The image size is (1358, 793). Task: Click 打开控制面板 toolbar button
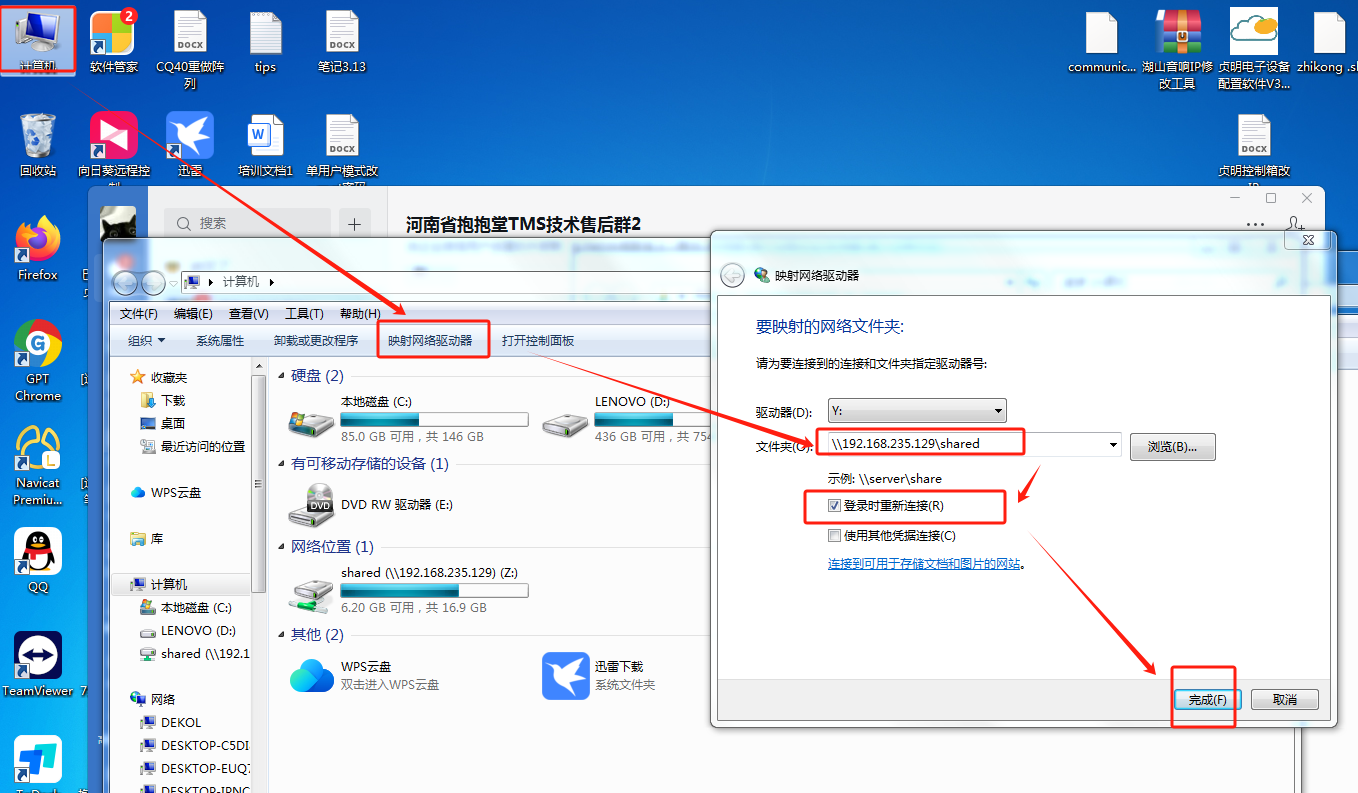[x=538, y=341]
